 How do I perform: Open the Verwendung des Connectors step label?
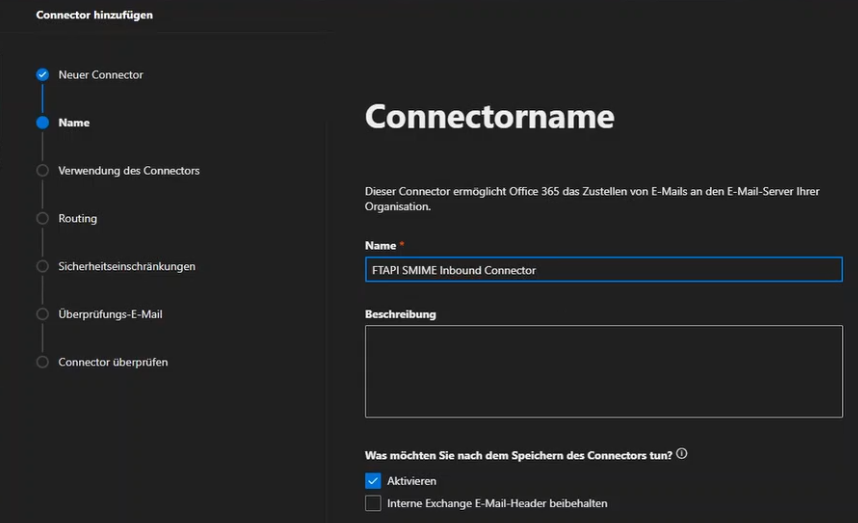tap(129, 171)
